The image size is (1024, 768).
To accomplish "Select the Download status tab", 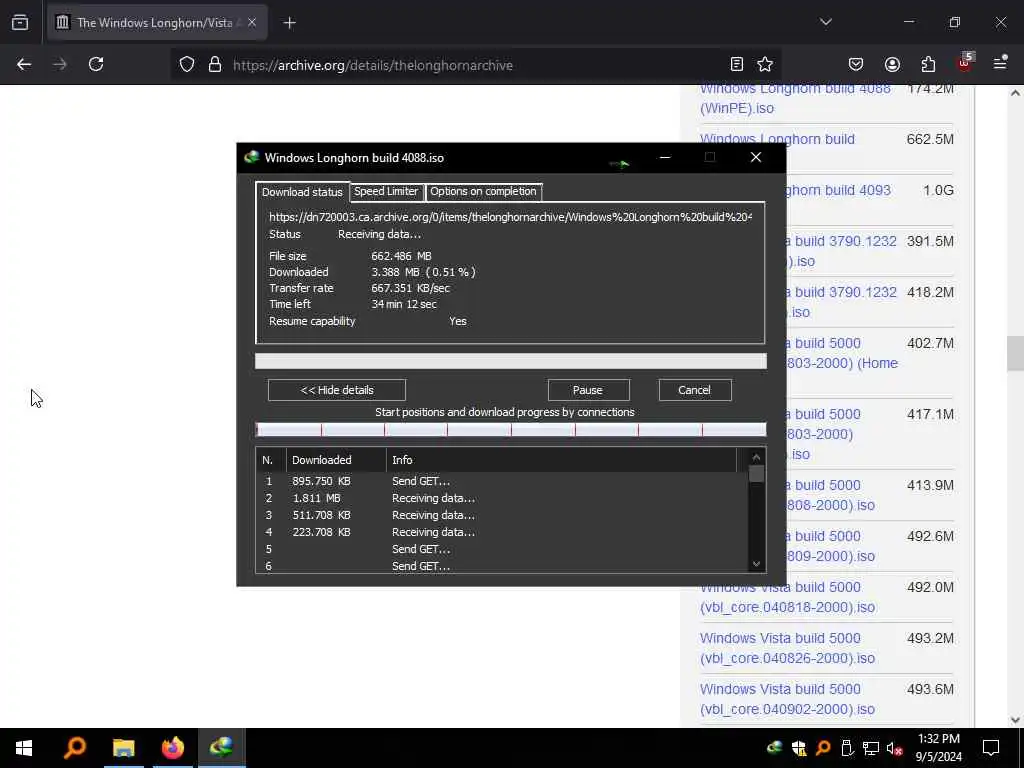I will click(302, 192).
